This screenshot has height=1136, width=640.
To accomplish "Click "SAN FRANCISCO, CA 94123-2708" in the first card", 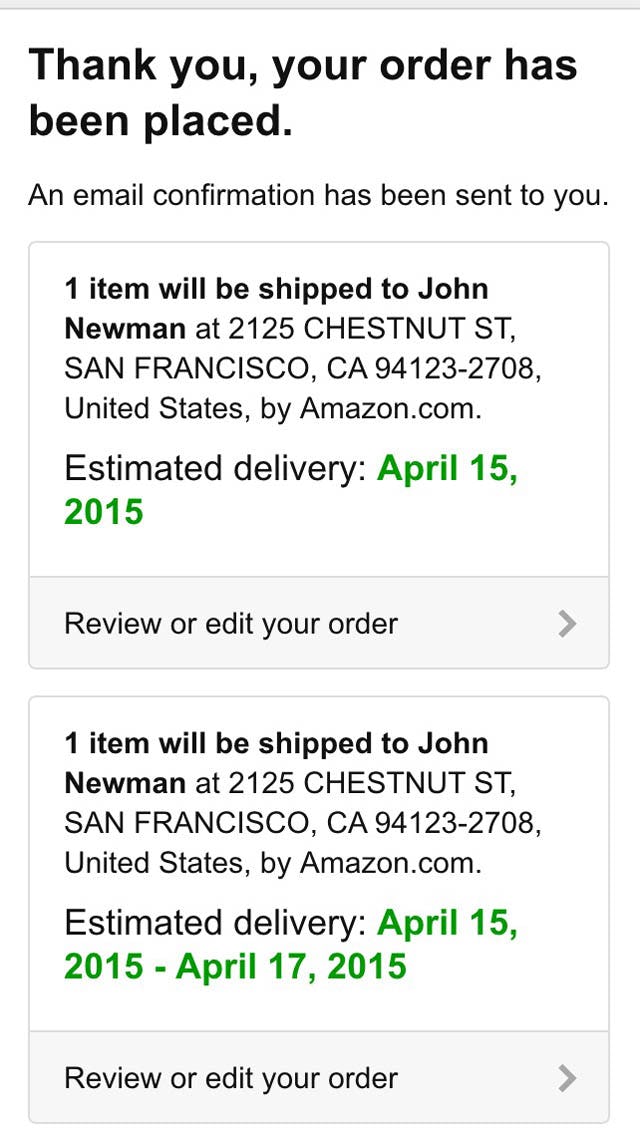I will coord(302,369).
